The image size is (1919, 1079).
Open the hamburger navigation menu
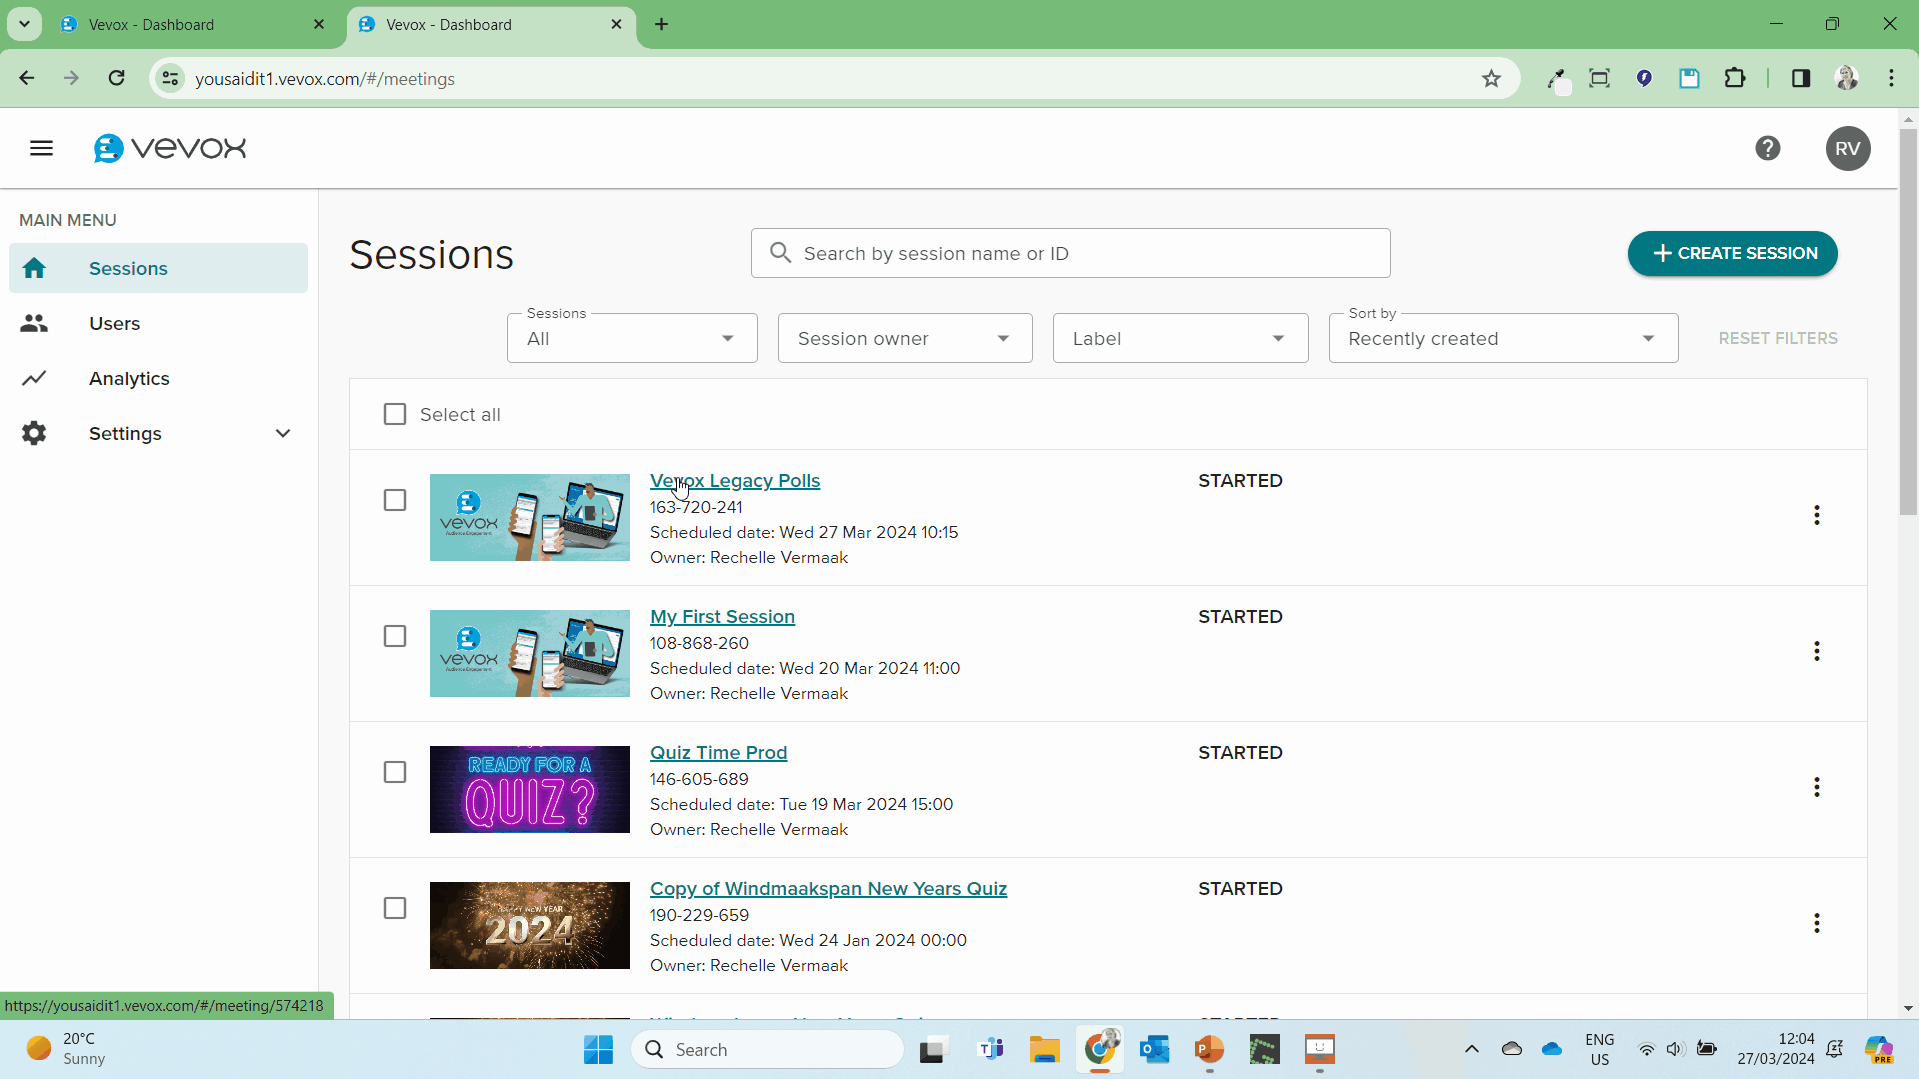click(41, 147)
